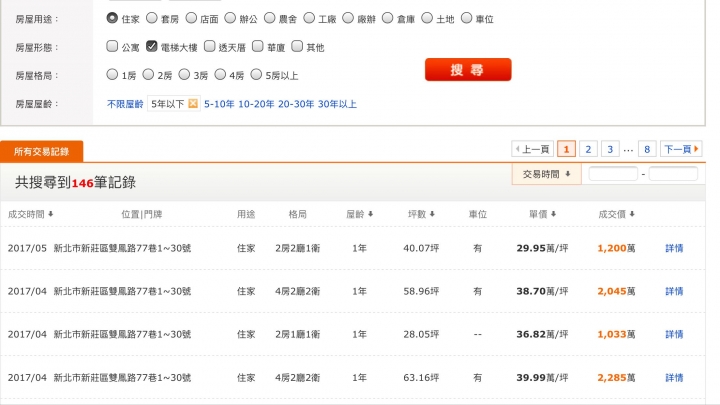Sort by 成交時間 column header
Viewport: 720px width, 405px height.
pyautogui.click(x=30, y=214)
